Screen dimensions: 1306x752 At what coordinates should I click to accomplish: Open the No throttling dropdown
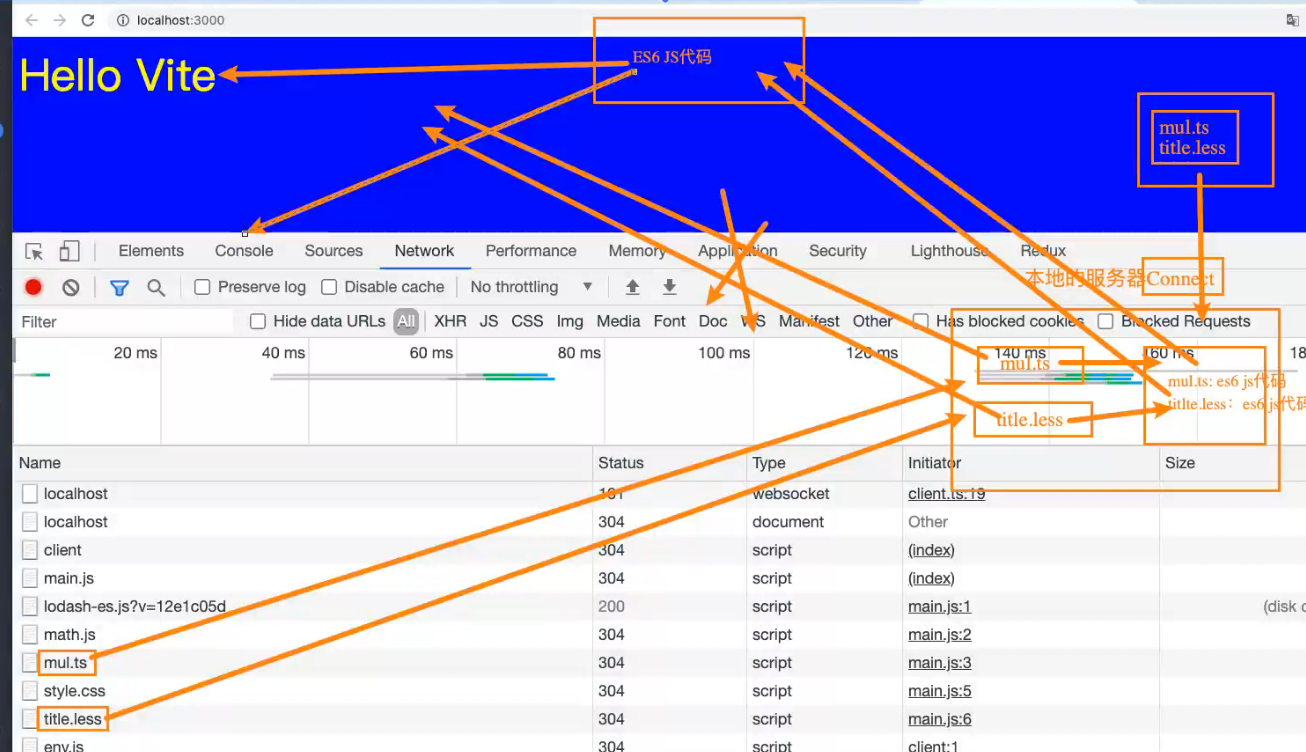531,287
